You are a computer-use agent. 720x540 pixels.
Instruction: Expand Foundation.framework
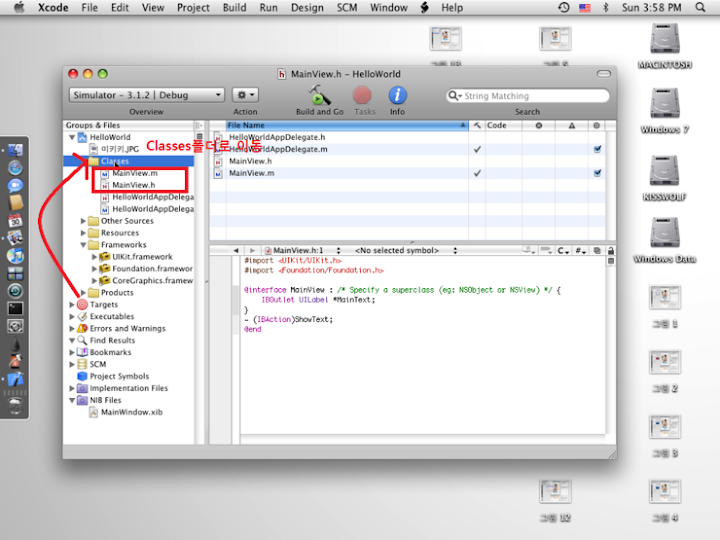[94, 269]
